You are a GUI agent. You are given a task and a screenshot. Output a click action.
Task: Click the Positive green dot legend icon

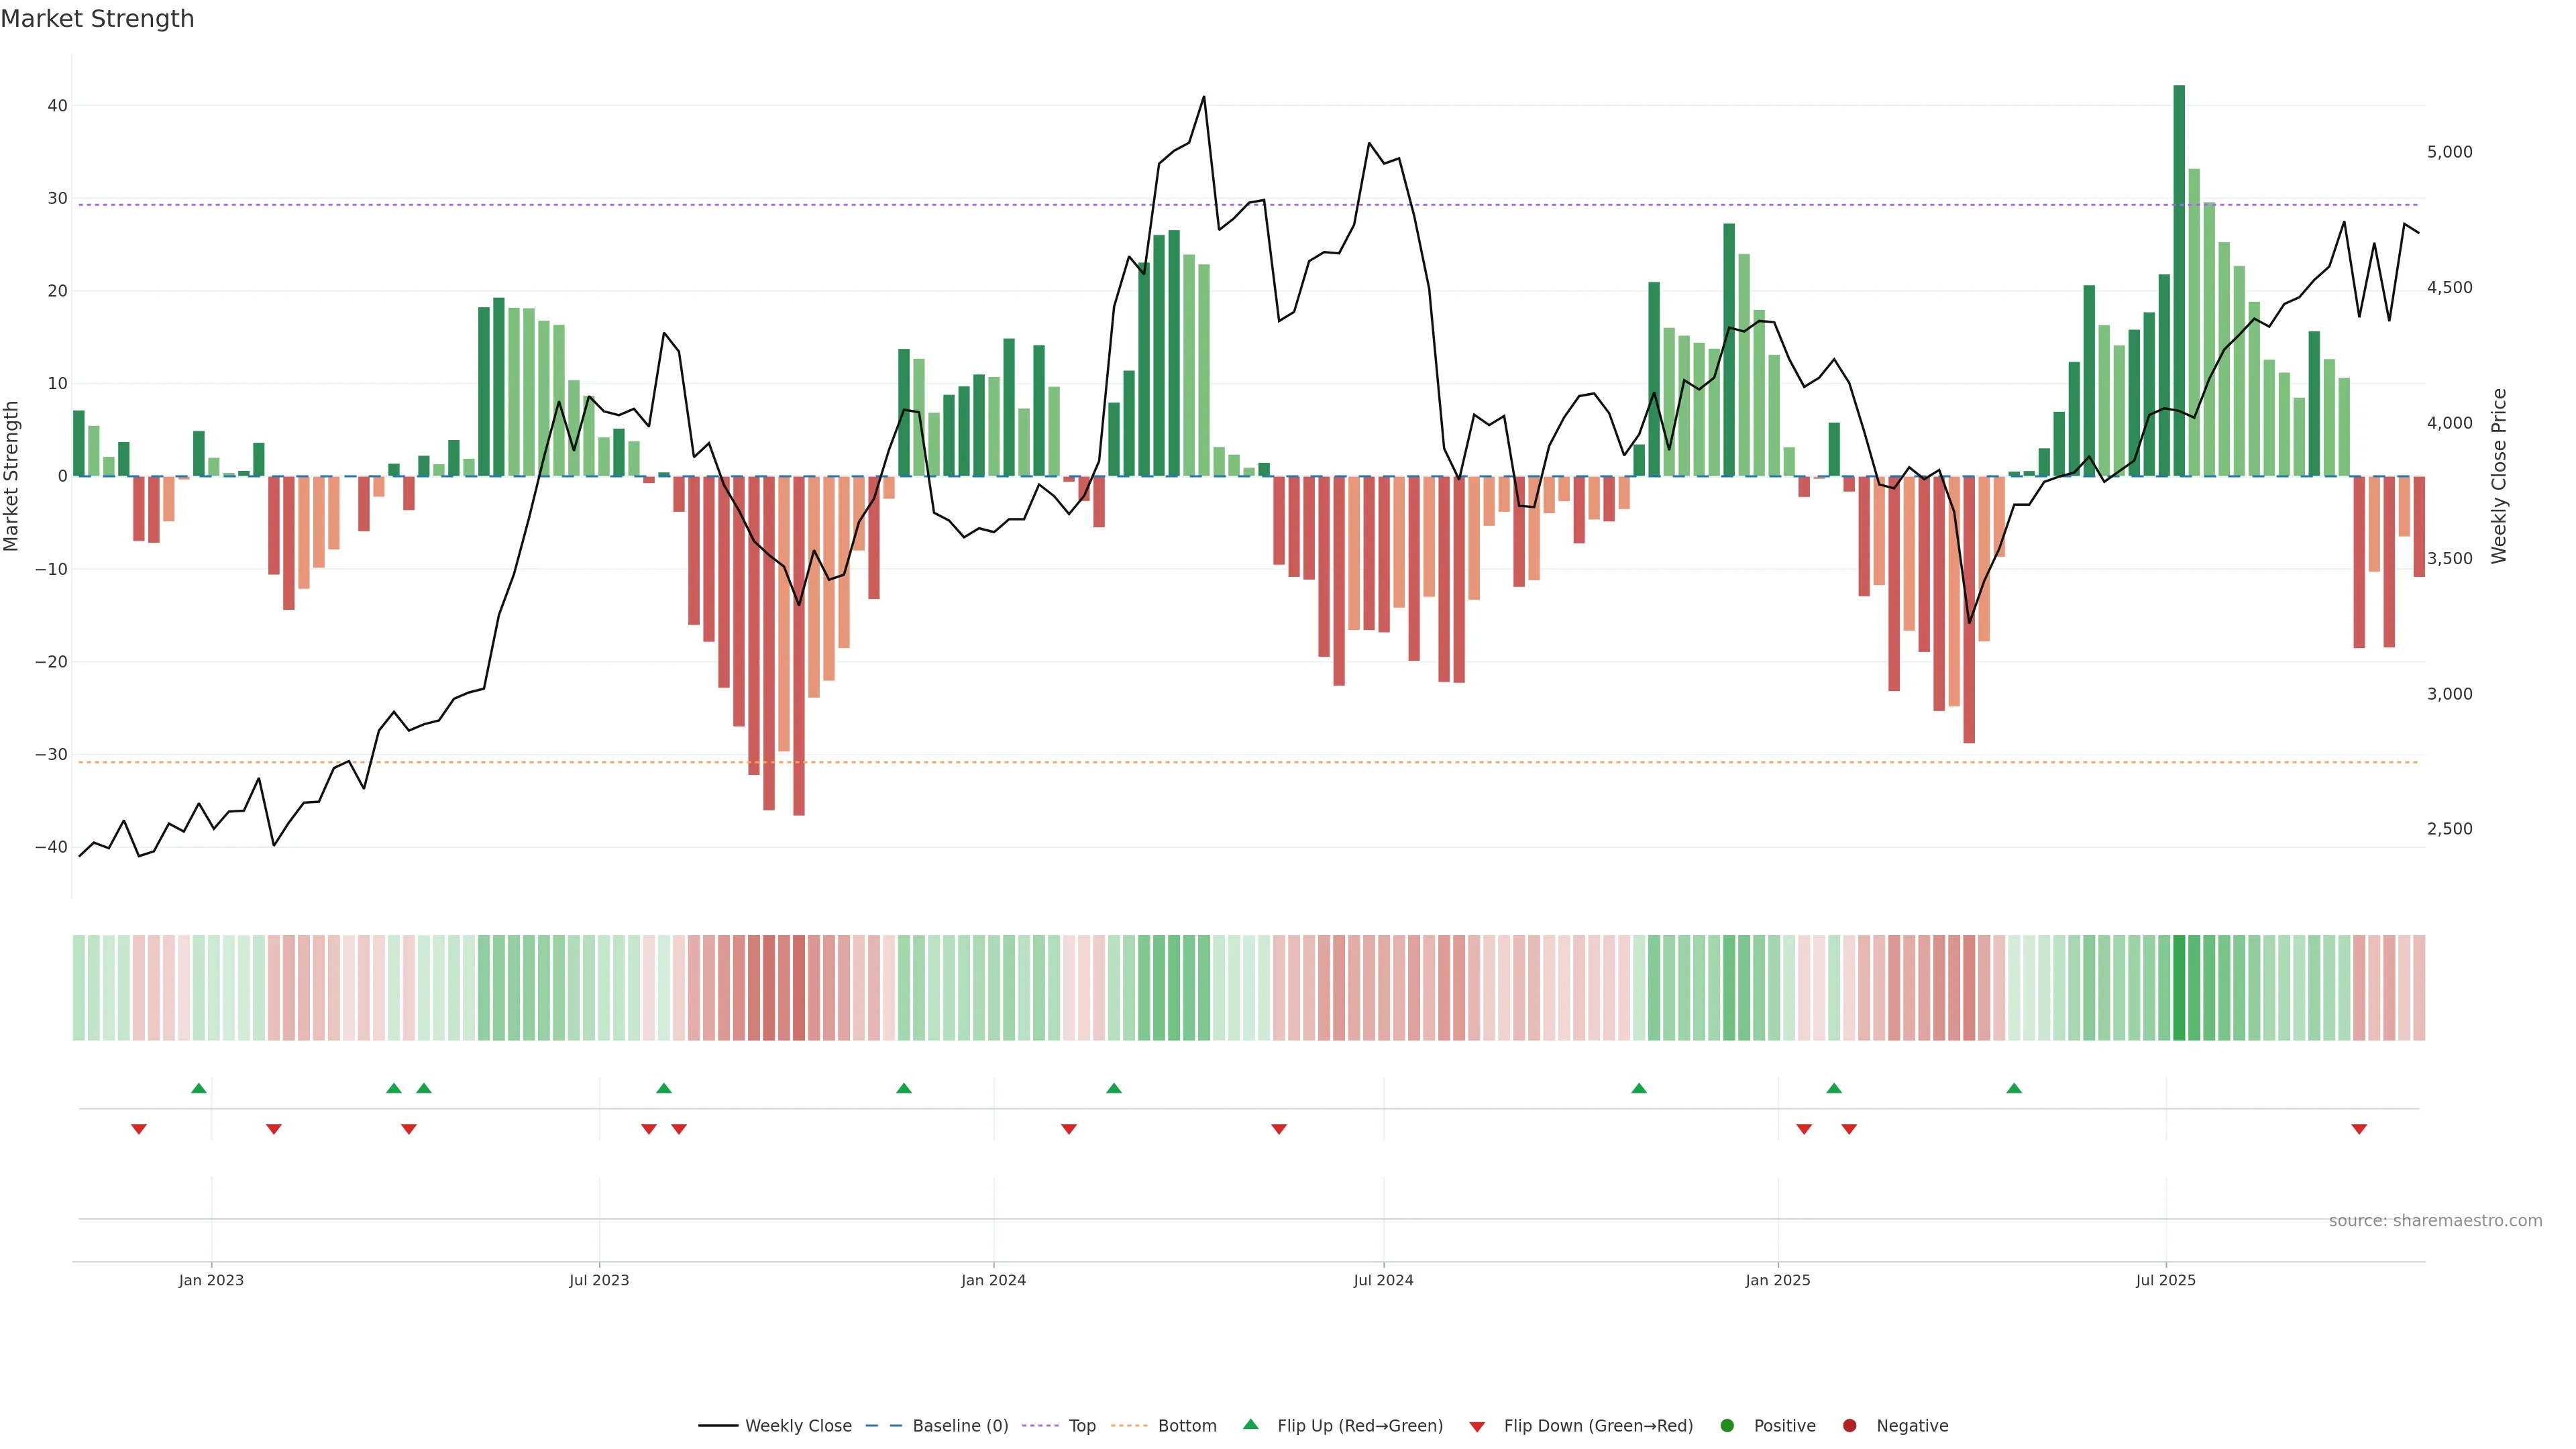[x=1727, y=1426]
